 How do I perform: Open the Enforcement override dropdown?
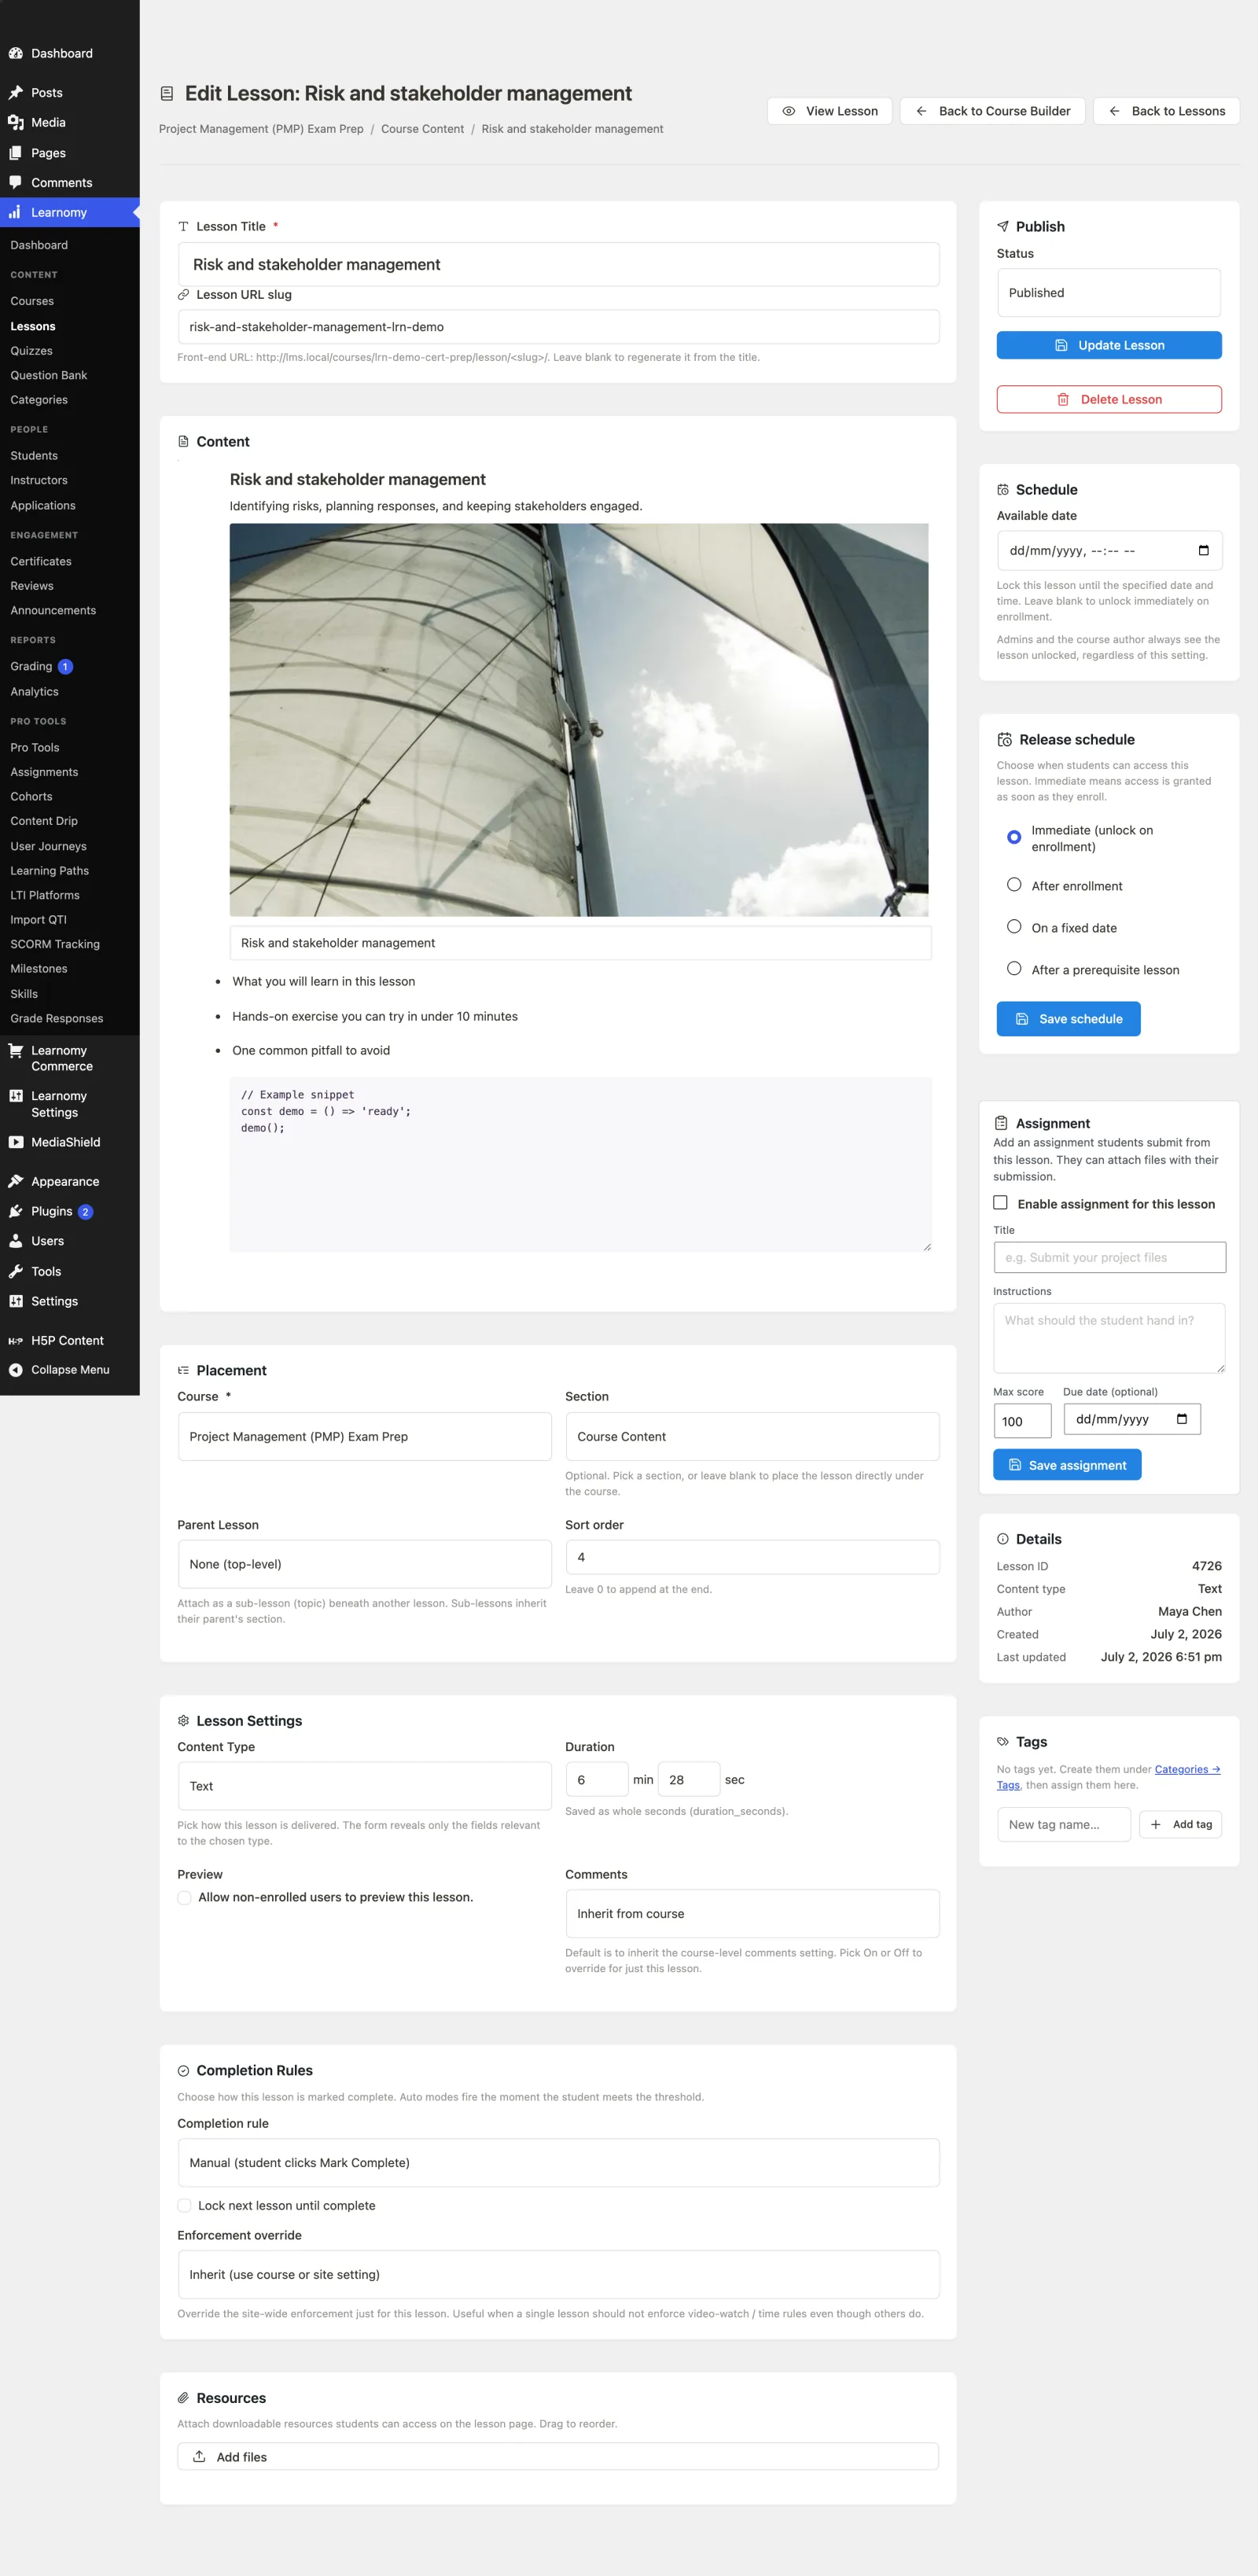pos(558,2274)
